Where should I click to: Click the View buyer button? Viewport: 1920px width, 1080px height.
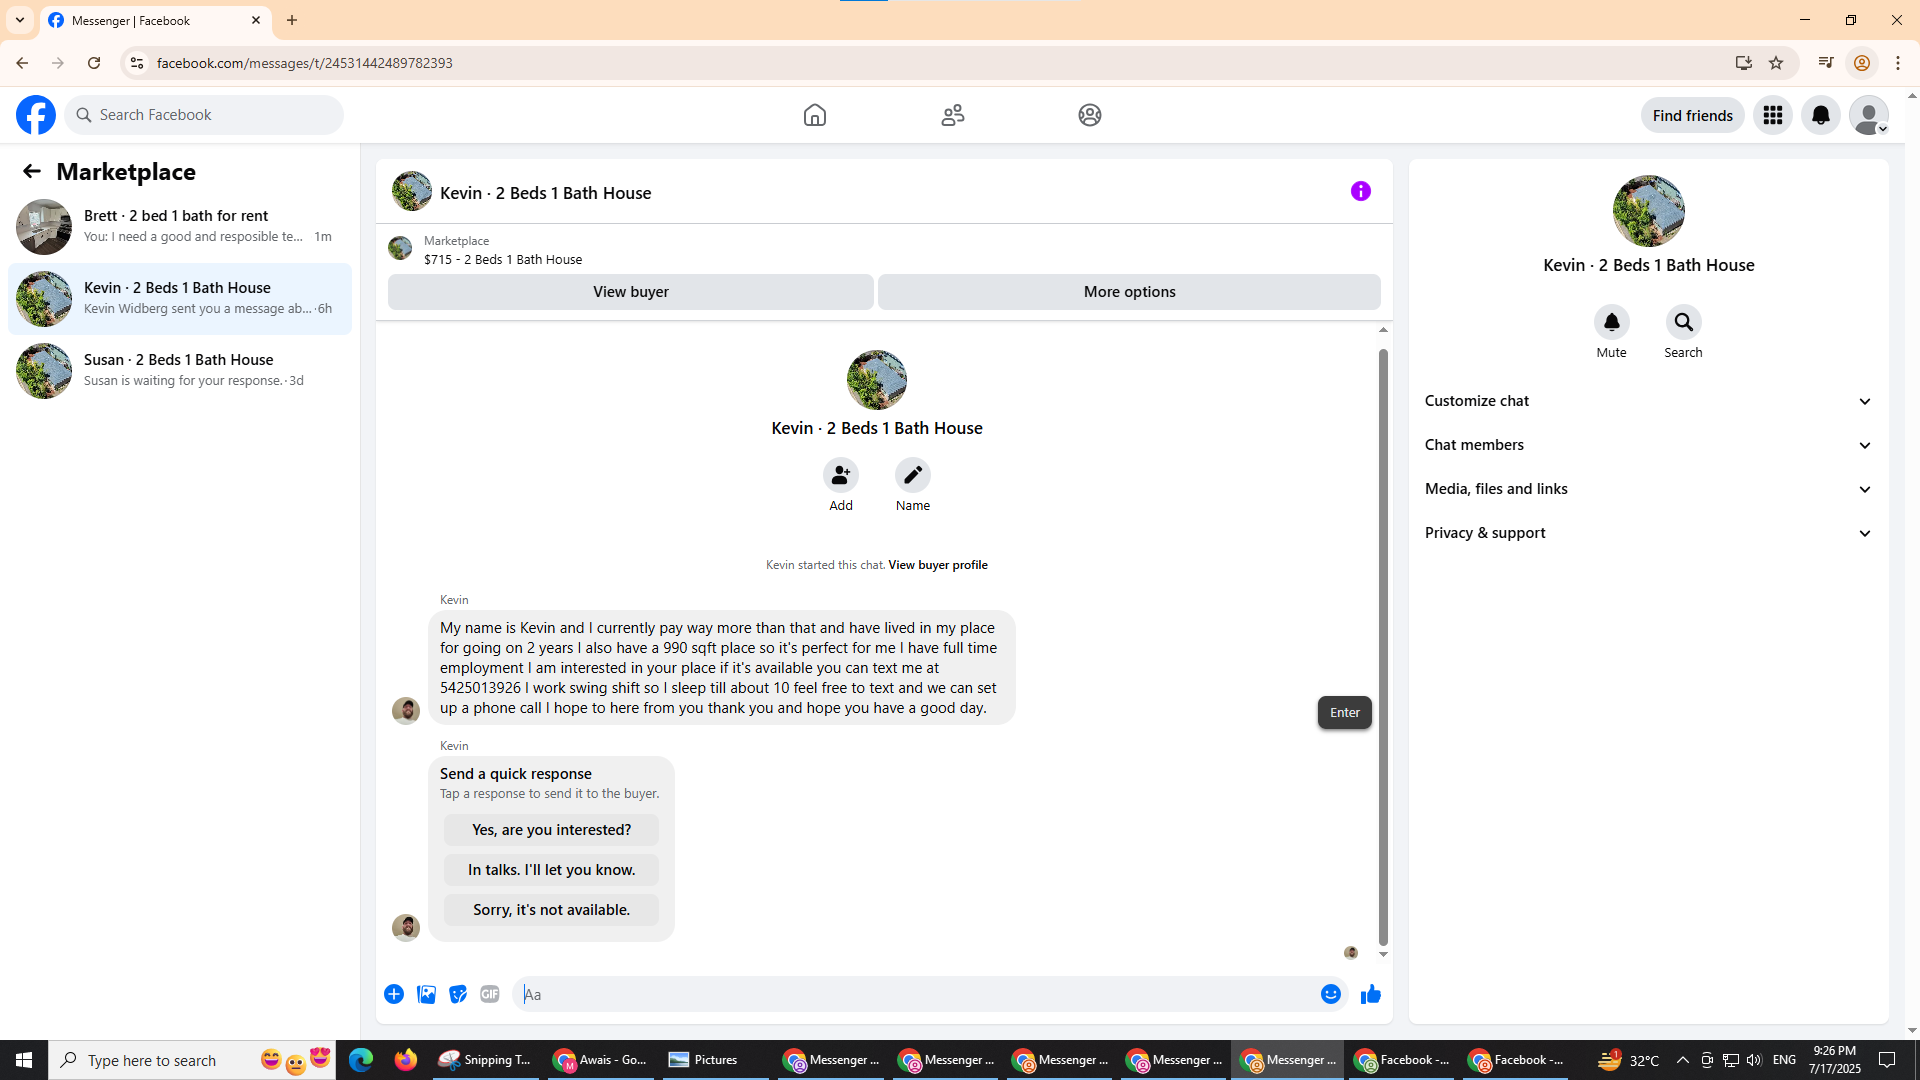631,292
